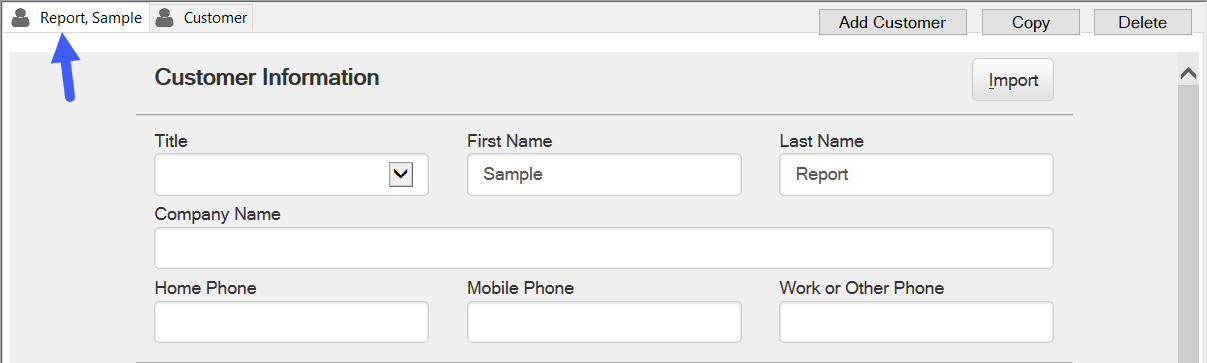Click the Copy button
The image size is (1207, 363).
[1031, 22]
